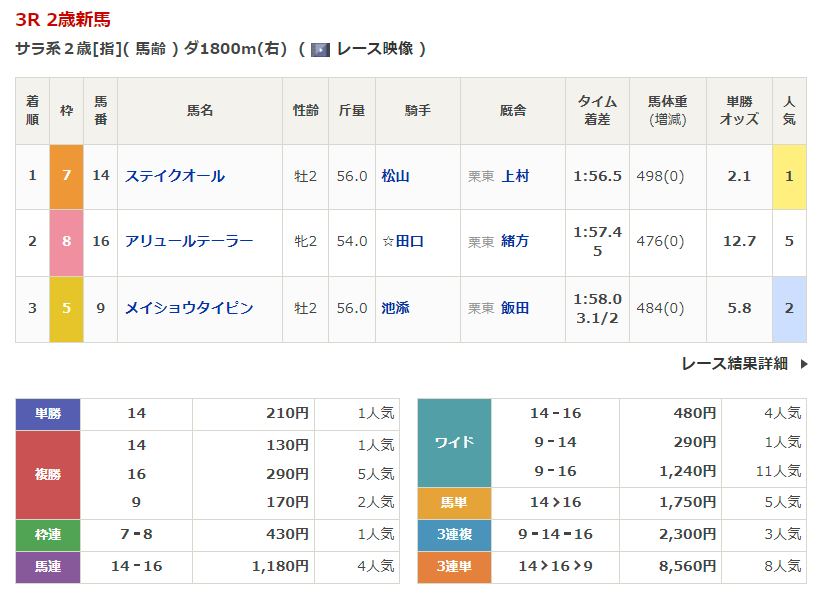Click the 単勝 payout label

[48, 413]
